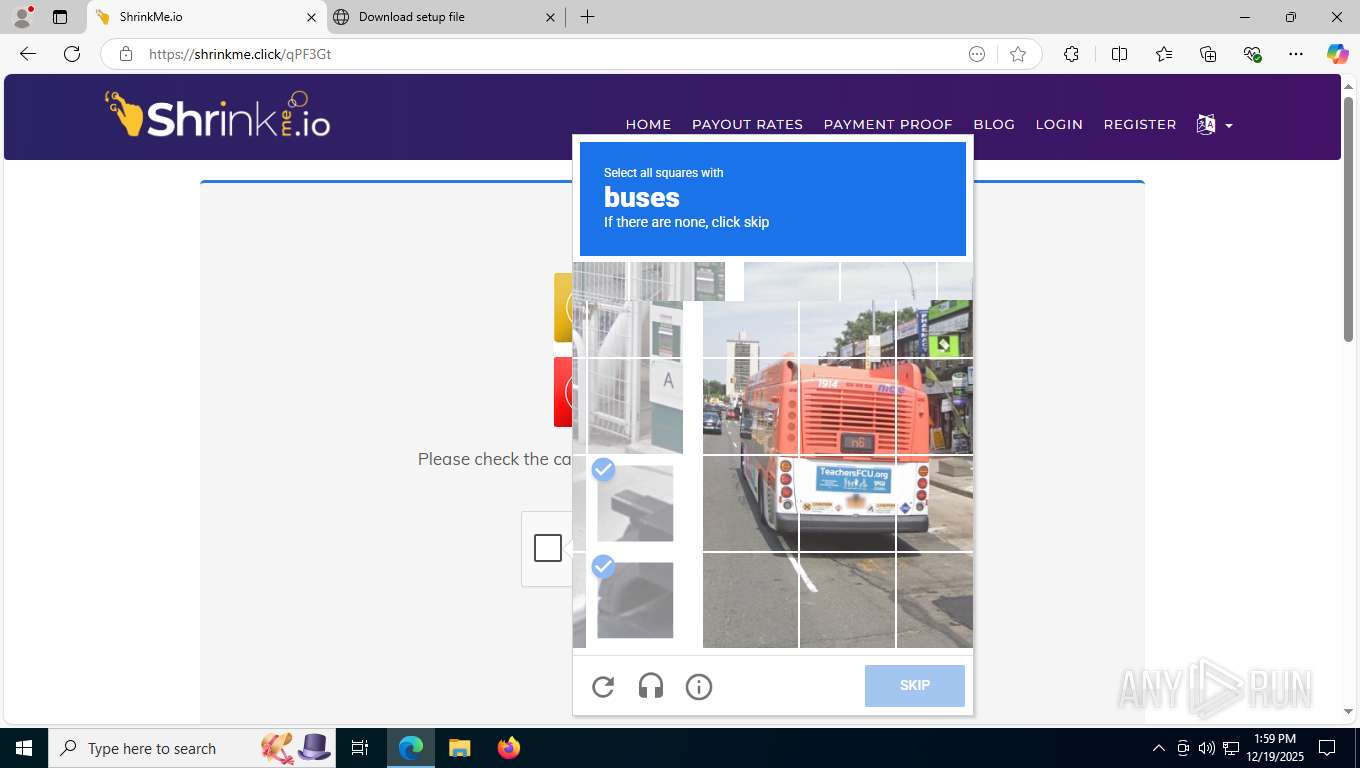
Task: Close the ShrinkMe.io tab
Action: [x=311, y=17]
